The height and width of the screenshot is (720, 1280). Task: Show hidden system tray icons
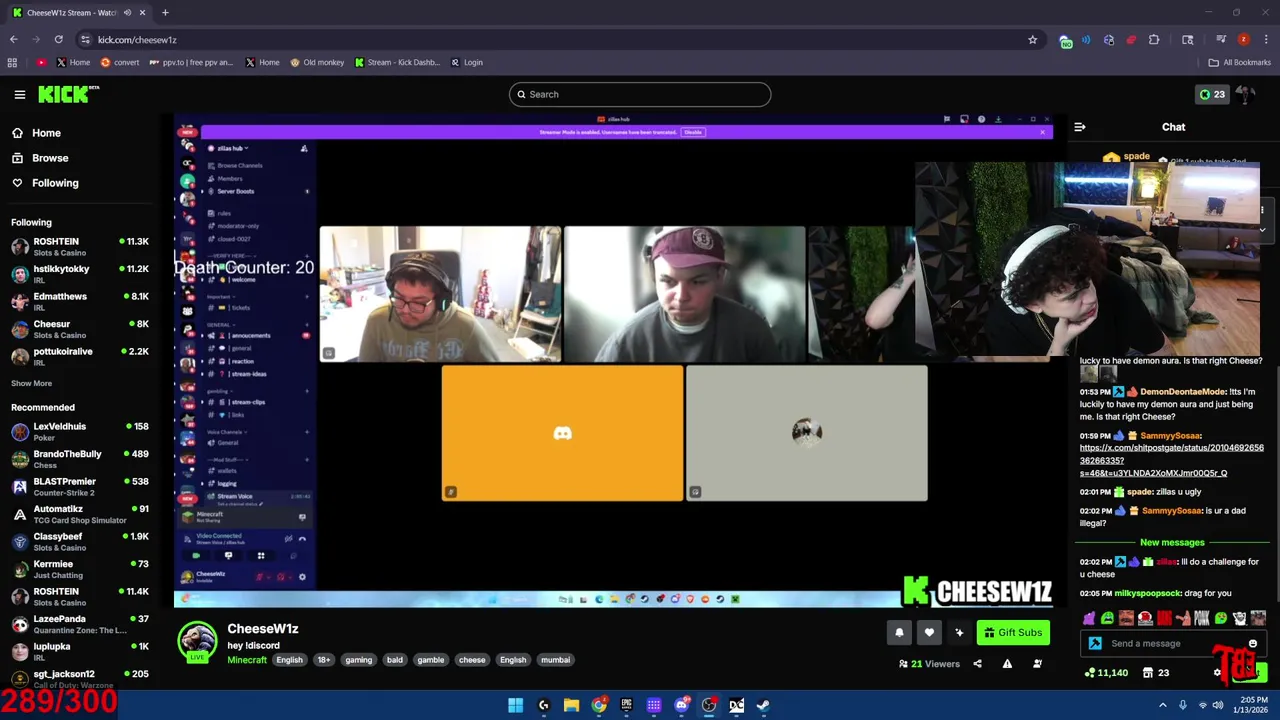[x=1162, y=705]
